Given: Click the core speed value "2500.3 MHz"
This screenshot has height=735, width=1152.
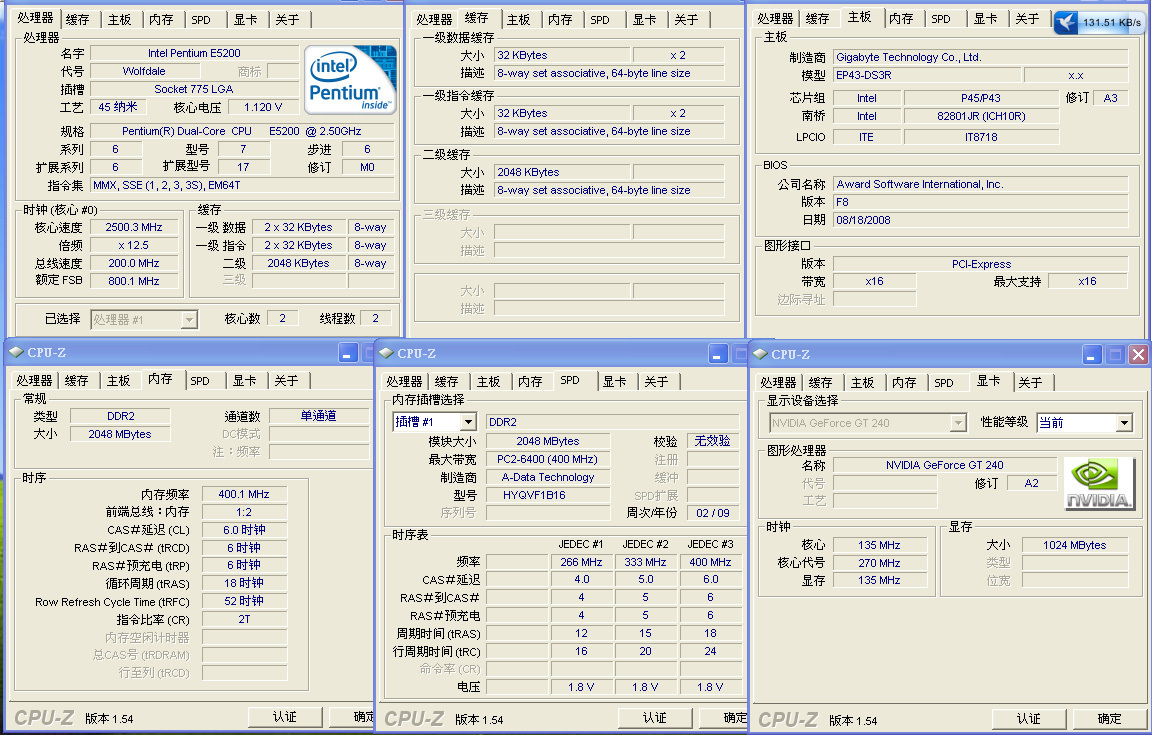Looking at the screenshot, I should [x=134, y=227].
